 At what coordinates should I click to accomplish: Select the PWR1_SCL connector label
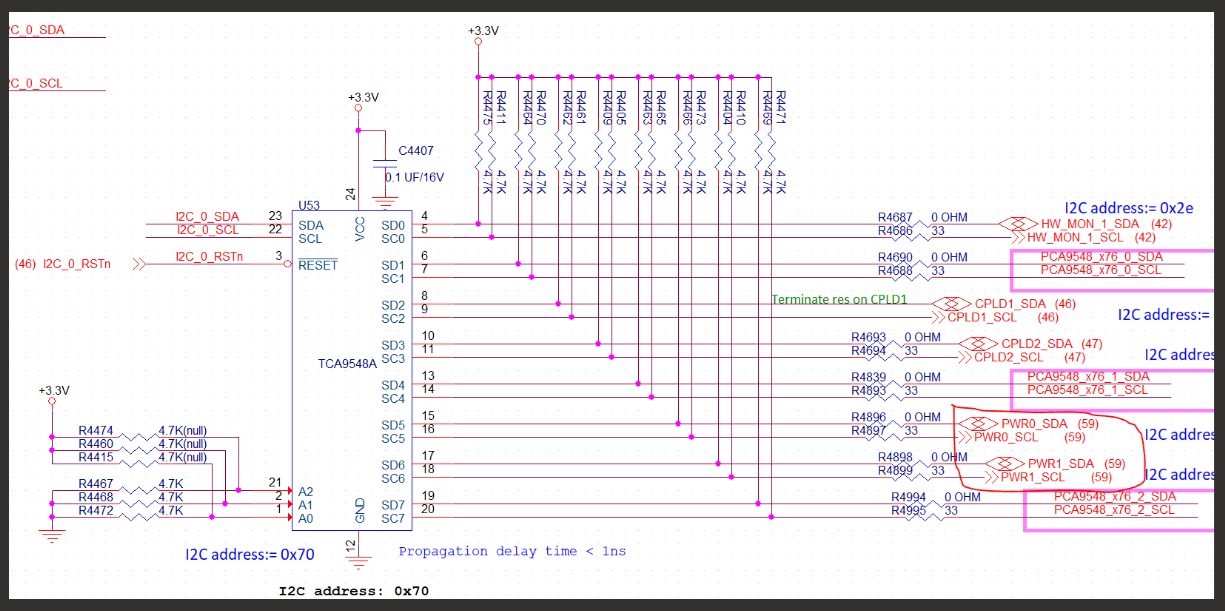(x=1033, y=477)
